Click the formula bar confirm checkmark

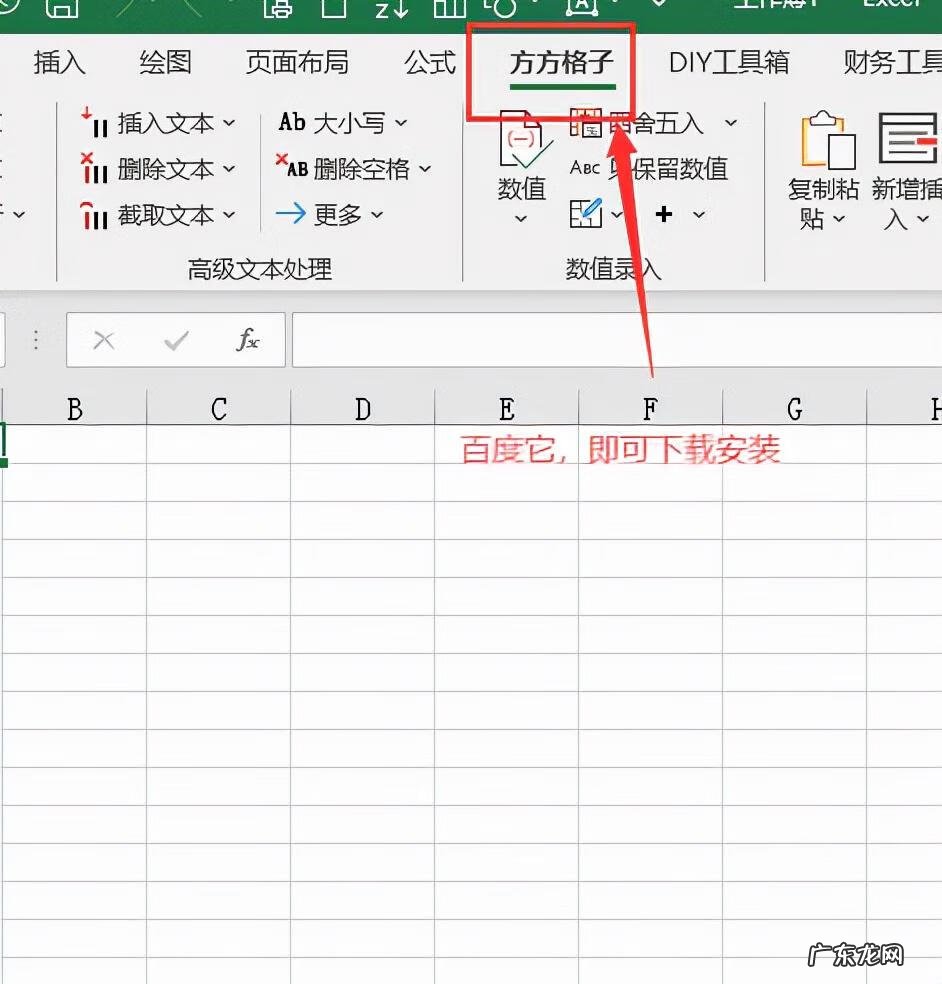176,341
